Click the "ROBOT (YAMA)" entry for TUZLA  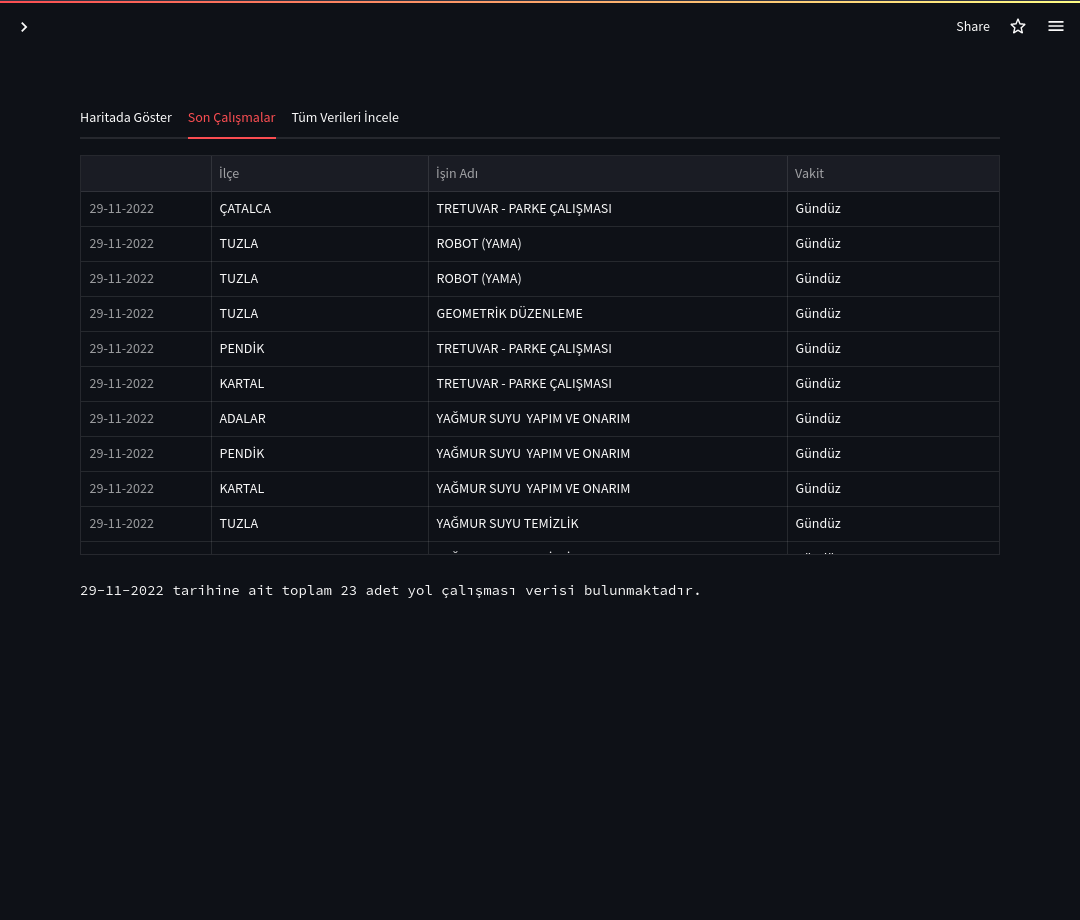pyautogui.click(x=478, y=243)
